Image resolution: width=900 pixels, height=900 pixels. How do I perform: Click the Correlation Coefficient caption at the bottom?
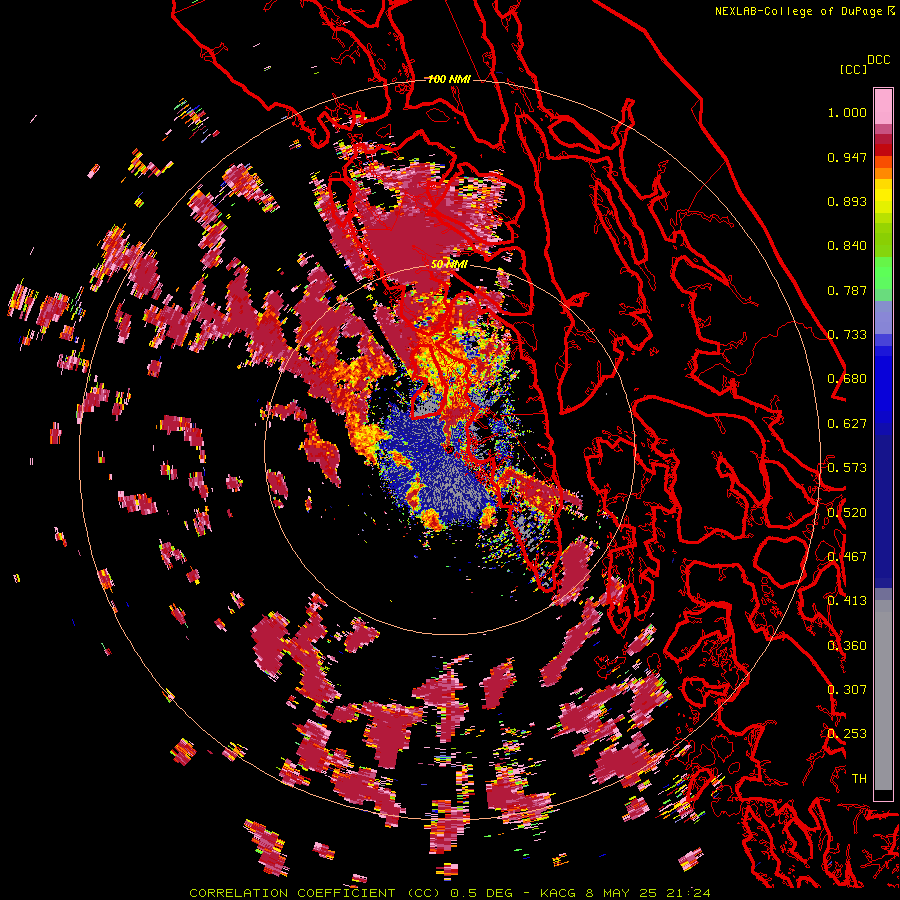tap(450, 893)
